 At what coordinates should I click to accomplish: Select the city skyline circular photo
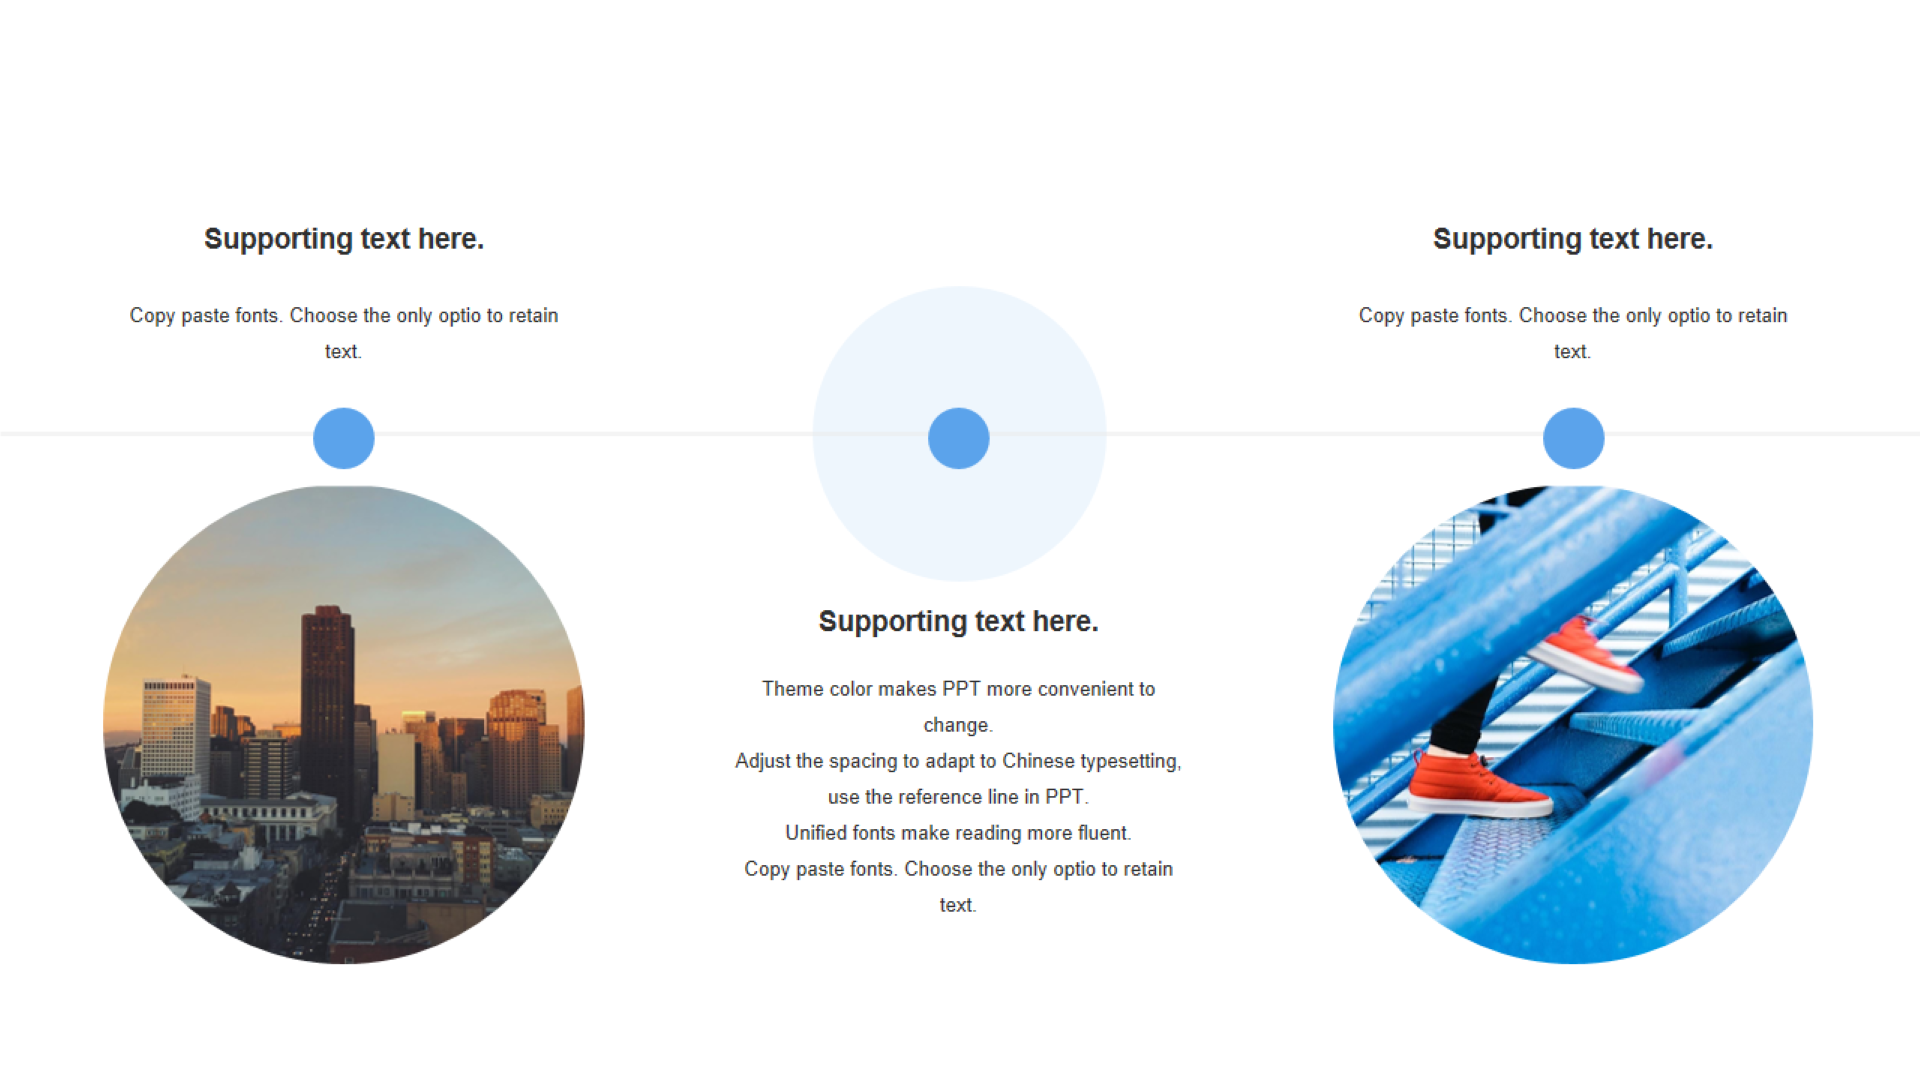point(344,725)
